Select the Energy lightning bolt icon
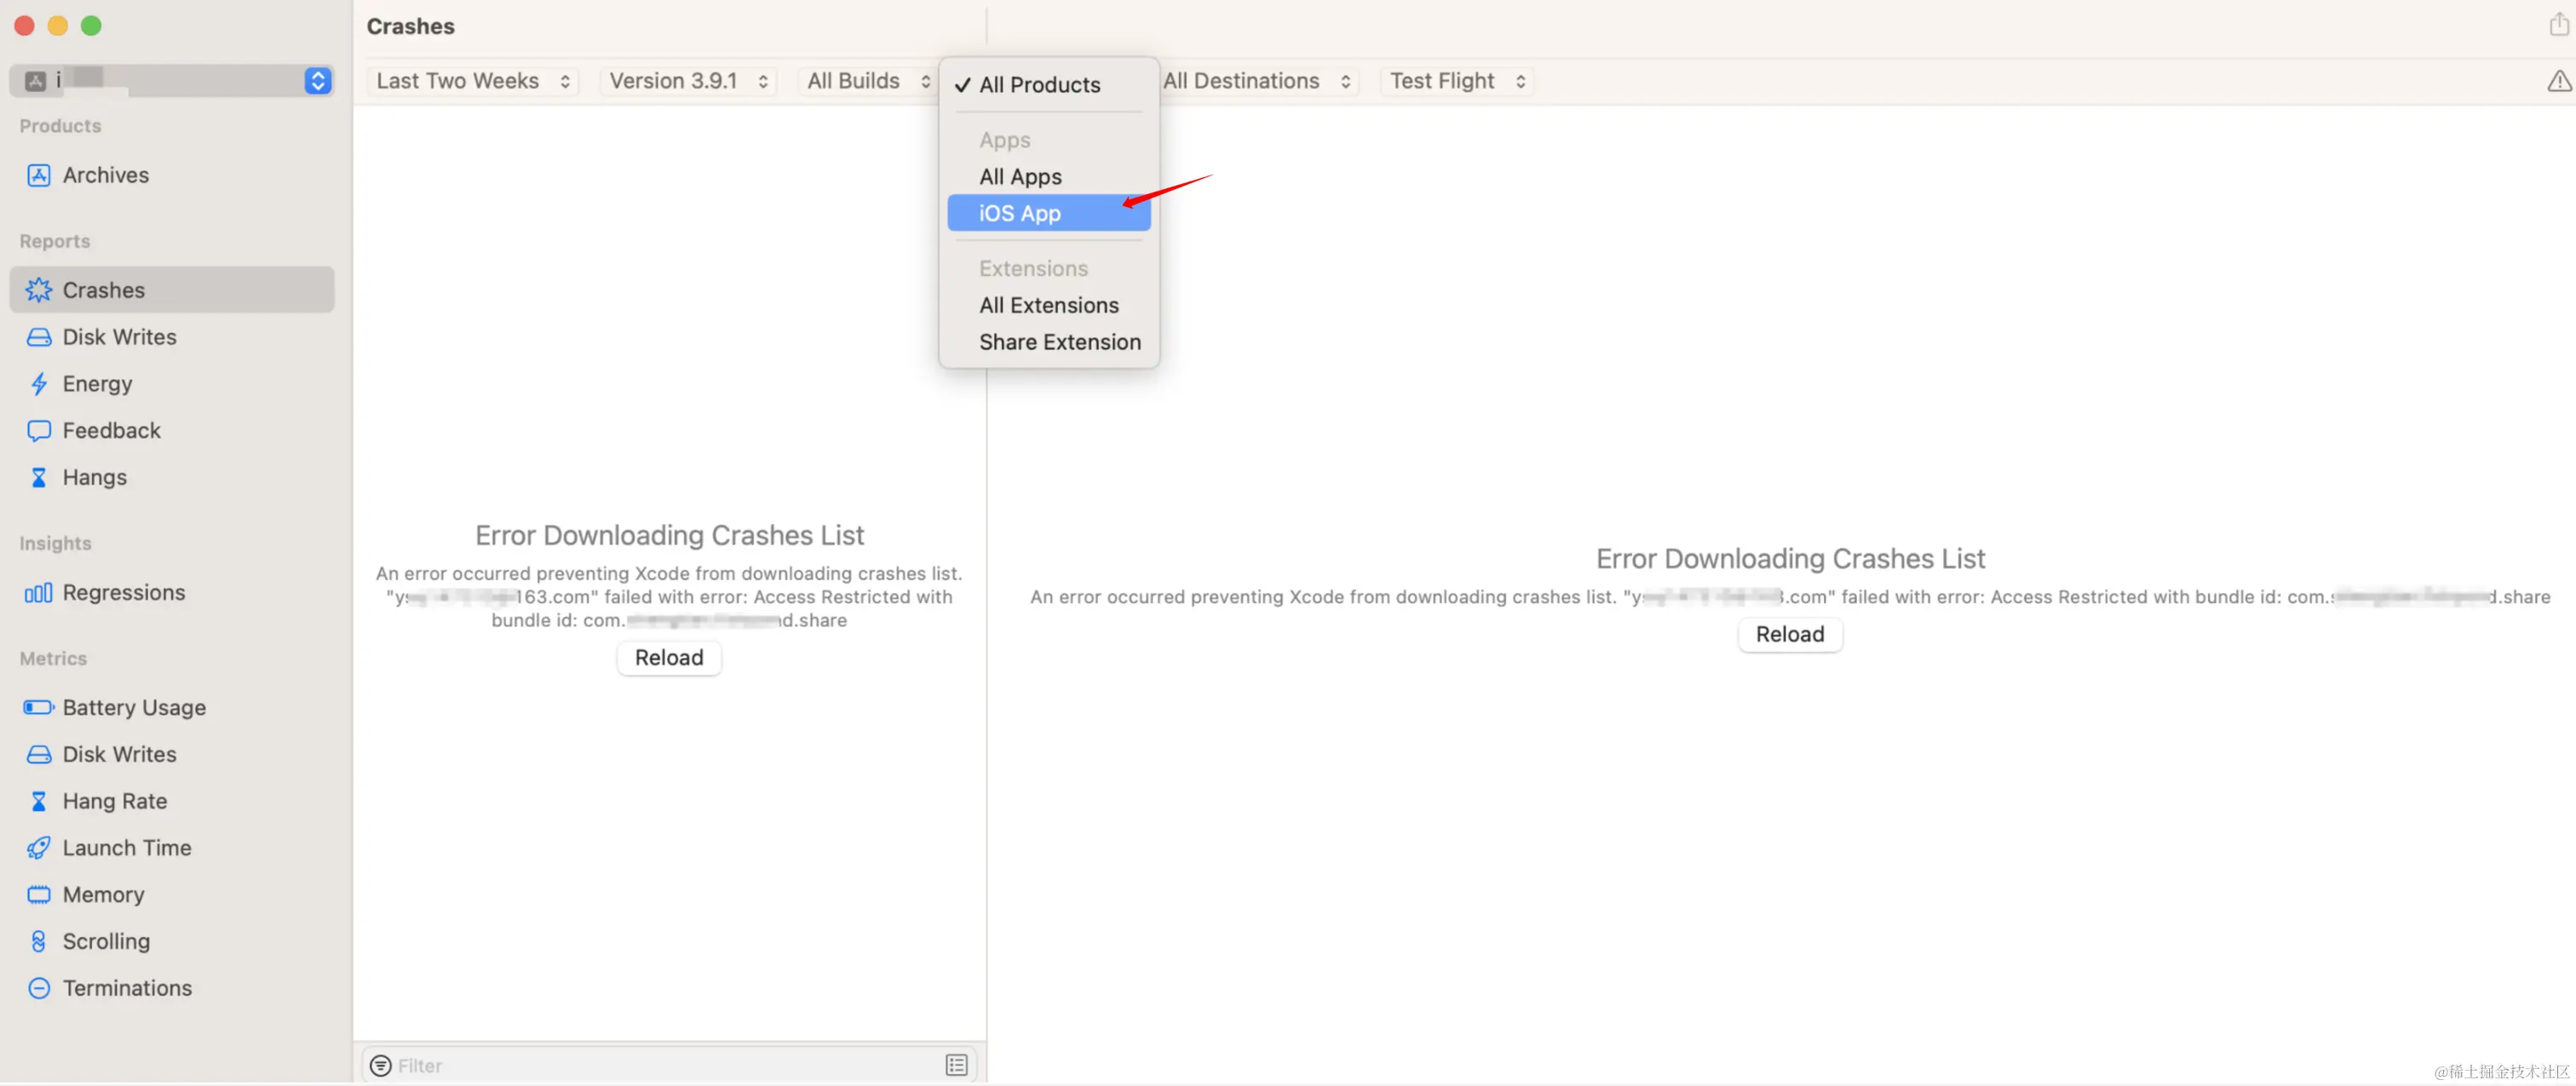Viewport: 2576px width, 1086px height. coord(38,384)
